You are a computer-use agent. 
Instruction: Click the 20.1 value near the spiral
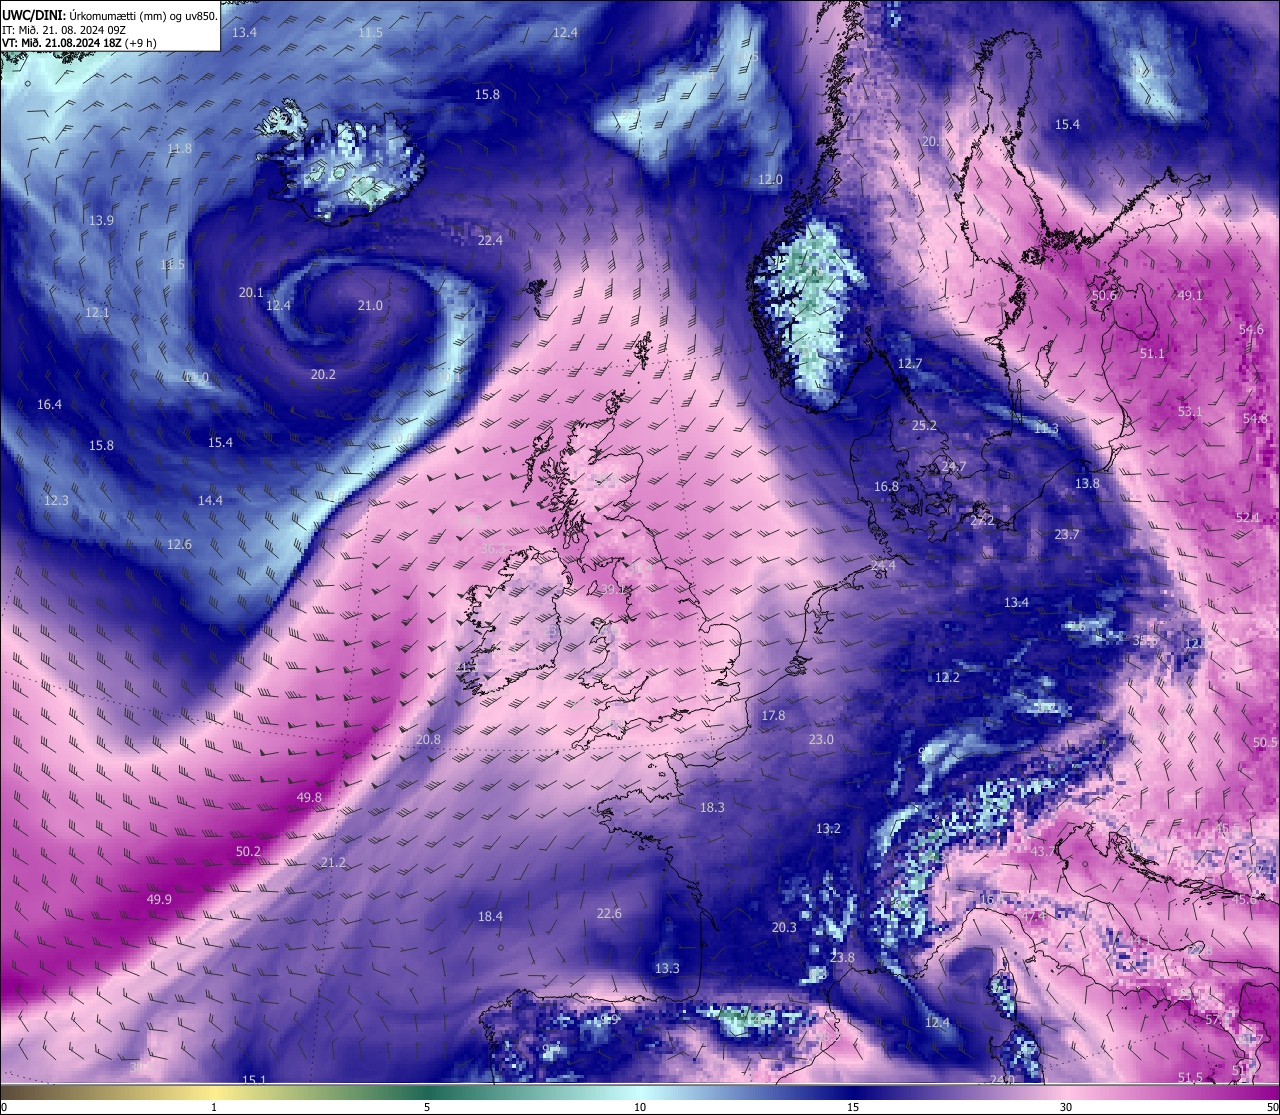coord(251,292)
